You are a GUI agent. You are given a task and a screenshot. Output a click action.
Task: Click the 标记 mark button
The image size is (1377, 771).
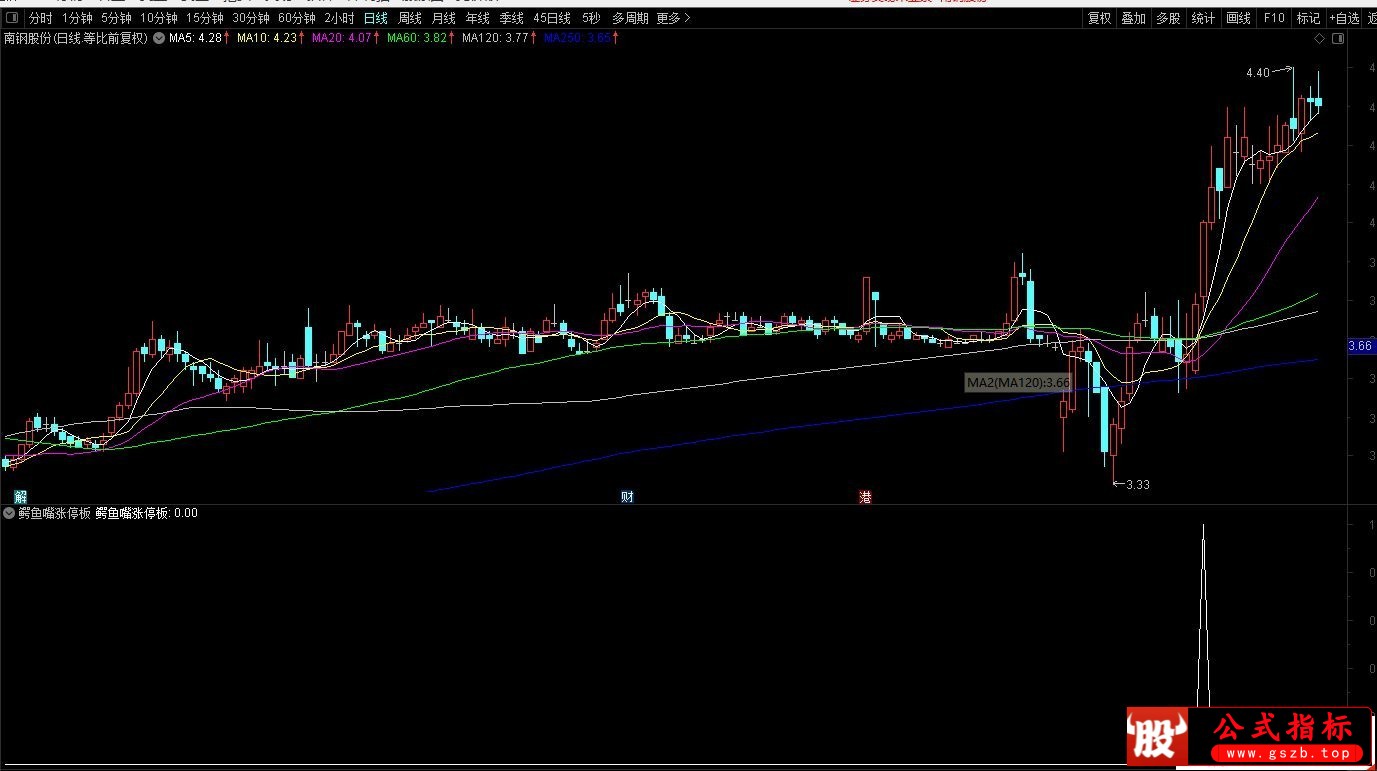pos(1308,18)
